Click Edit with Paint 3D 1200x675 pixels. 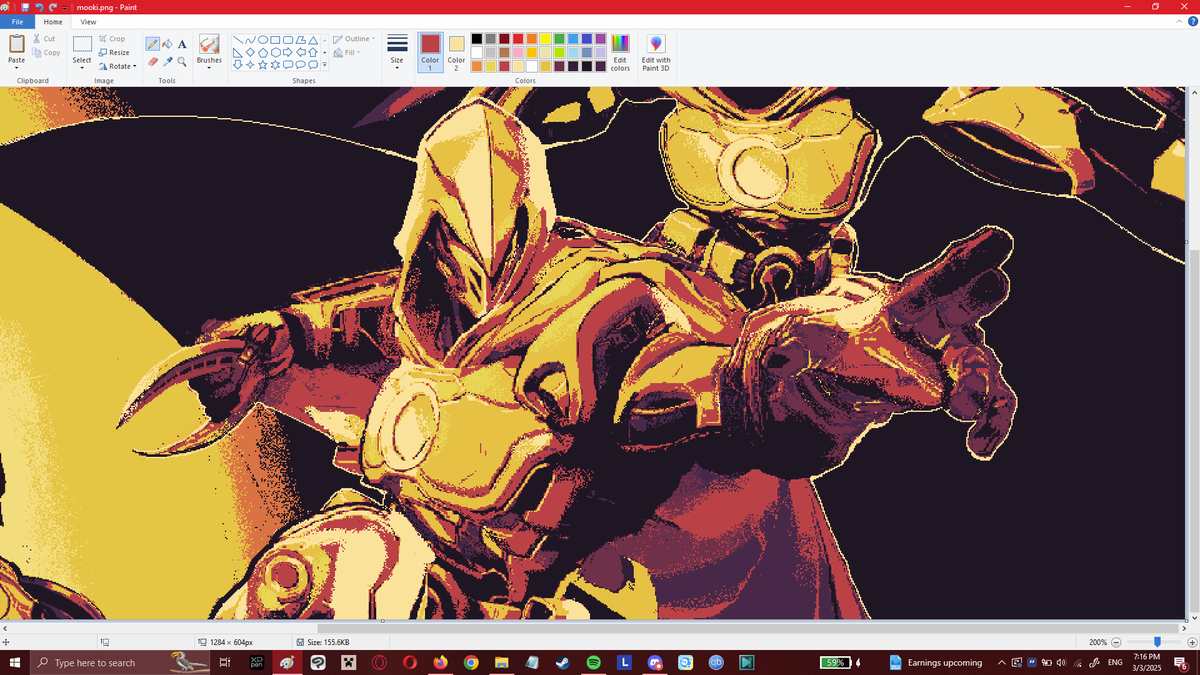656,52
